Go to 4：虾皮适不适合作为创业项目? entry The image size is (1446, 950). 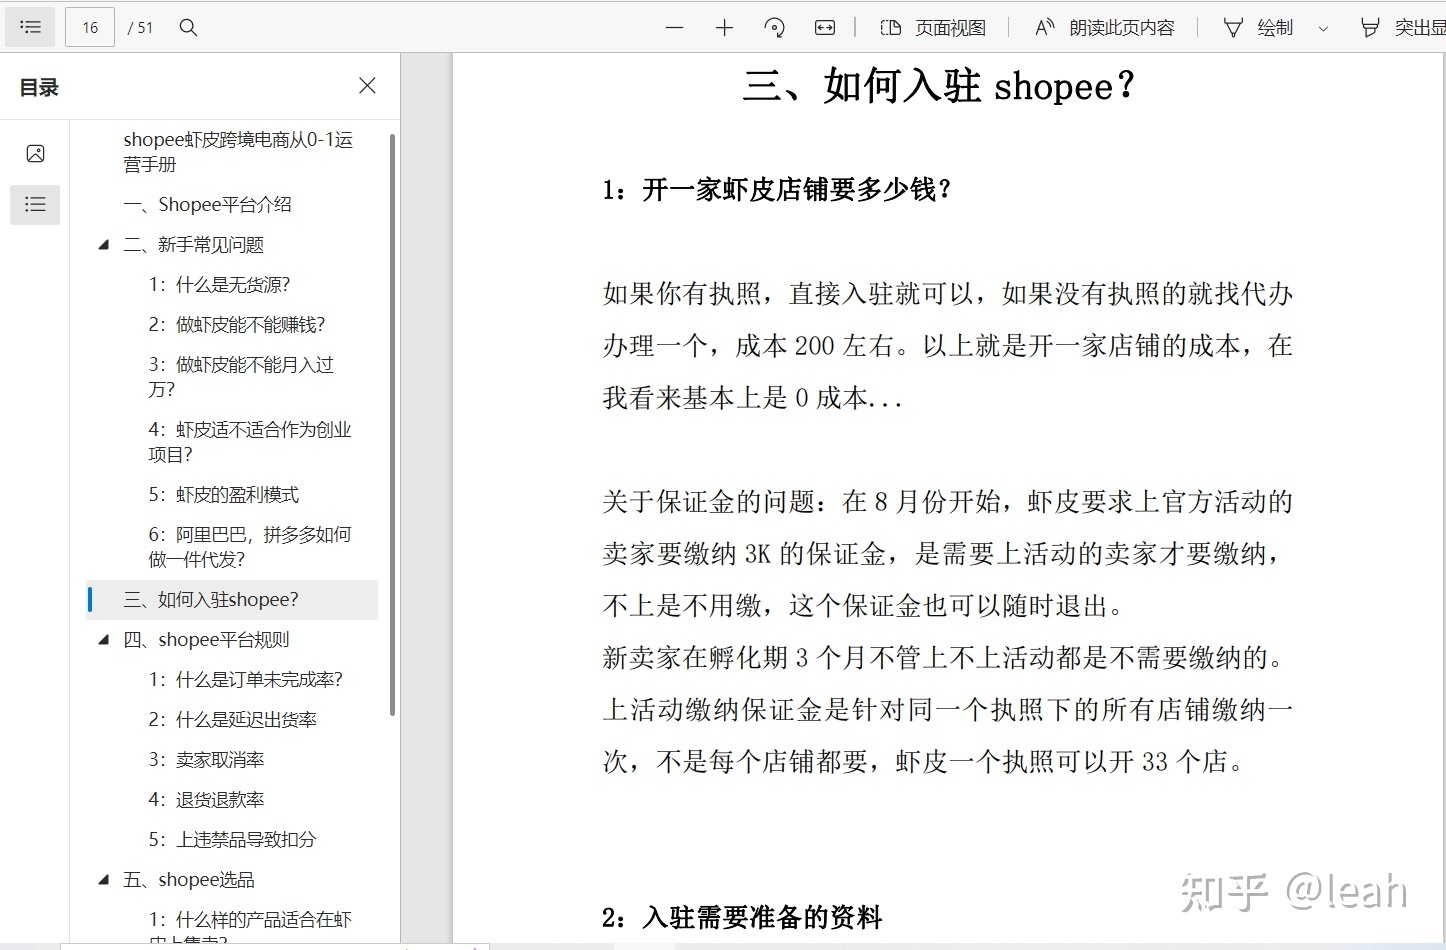point(250,442)
